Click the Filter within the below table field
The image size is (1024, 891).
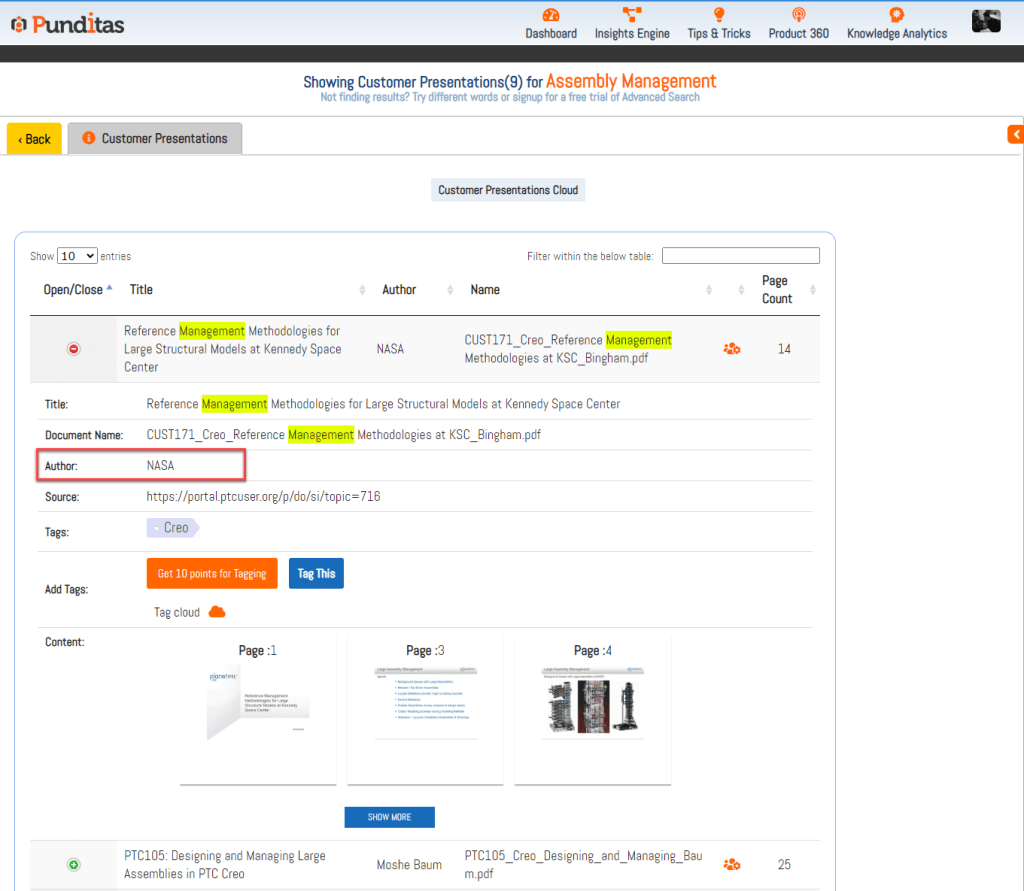tap(740, 256)
